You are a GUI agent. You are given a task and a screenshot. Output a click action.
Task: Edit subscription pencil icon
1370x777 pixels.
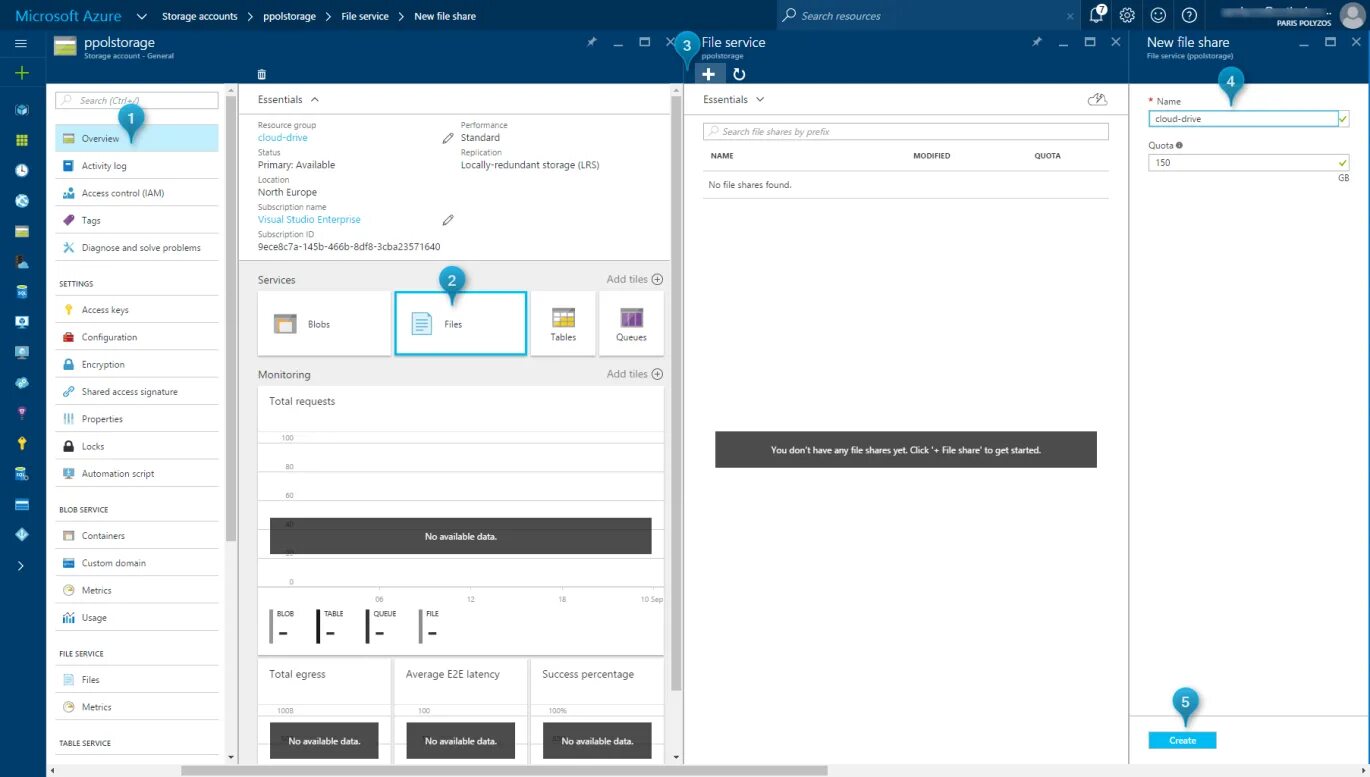click(x=448, y=220)
